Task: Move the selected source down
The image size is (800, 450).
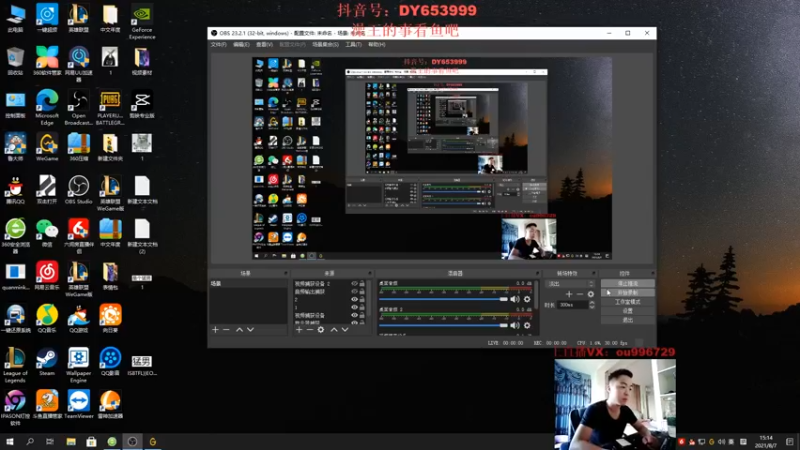Action: [345, 330]
